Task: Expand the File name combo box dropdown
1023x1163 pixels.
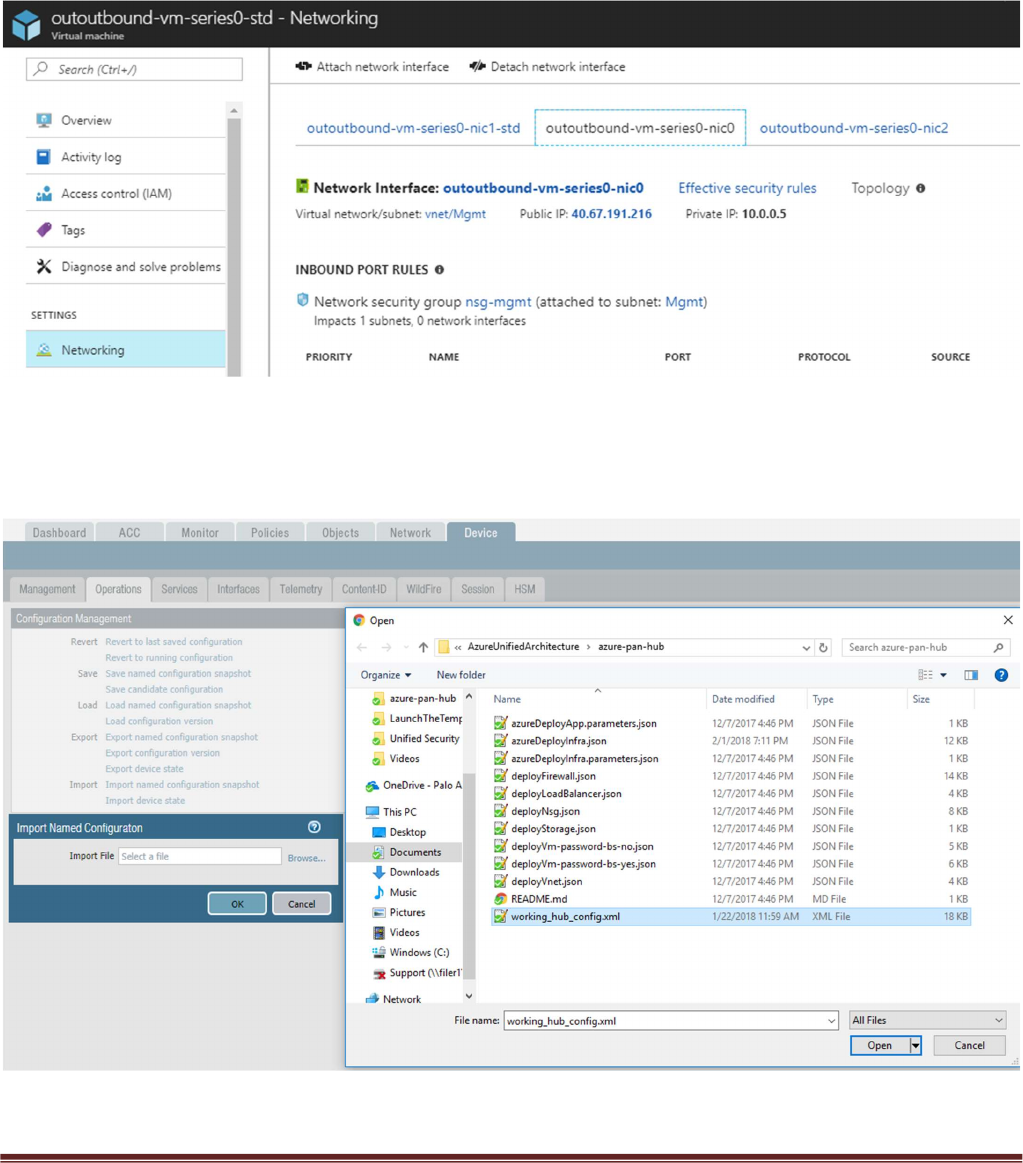Action: (x=832, y=1021)
